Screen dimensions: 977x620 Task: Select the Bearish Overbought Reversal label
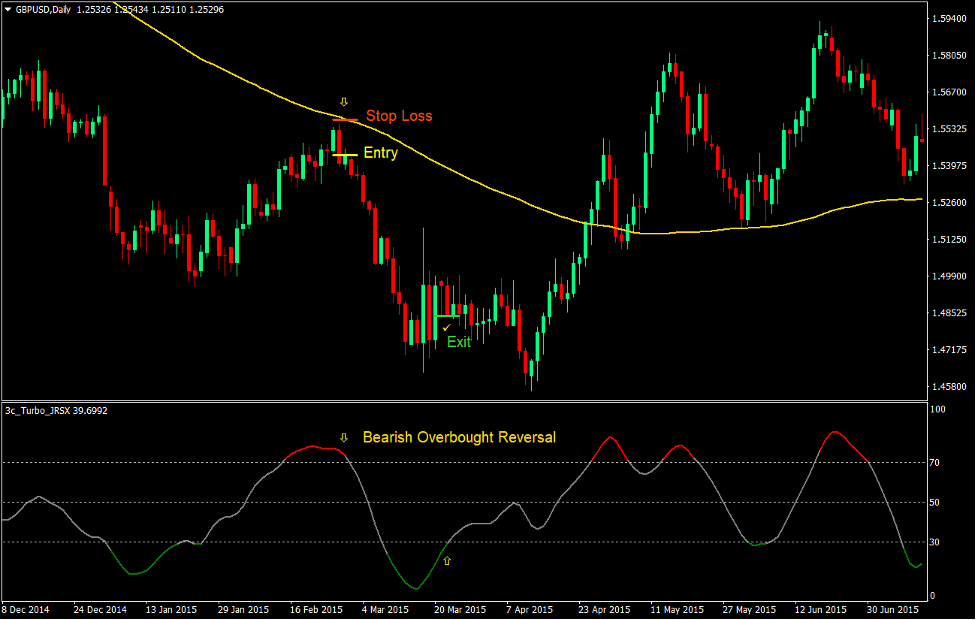[459, 438]
